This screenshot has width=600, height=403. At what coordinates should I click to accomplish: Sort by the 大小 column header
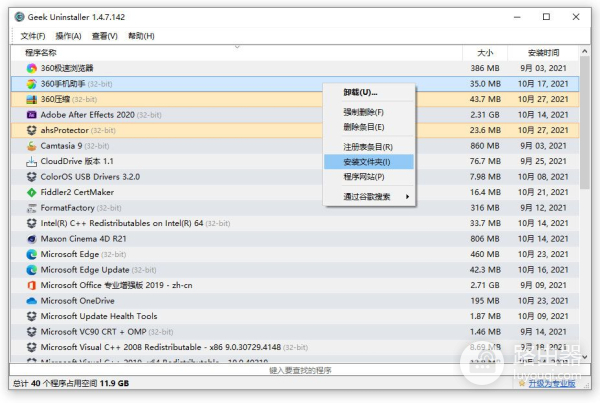coord(485,53)
